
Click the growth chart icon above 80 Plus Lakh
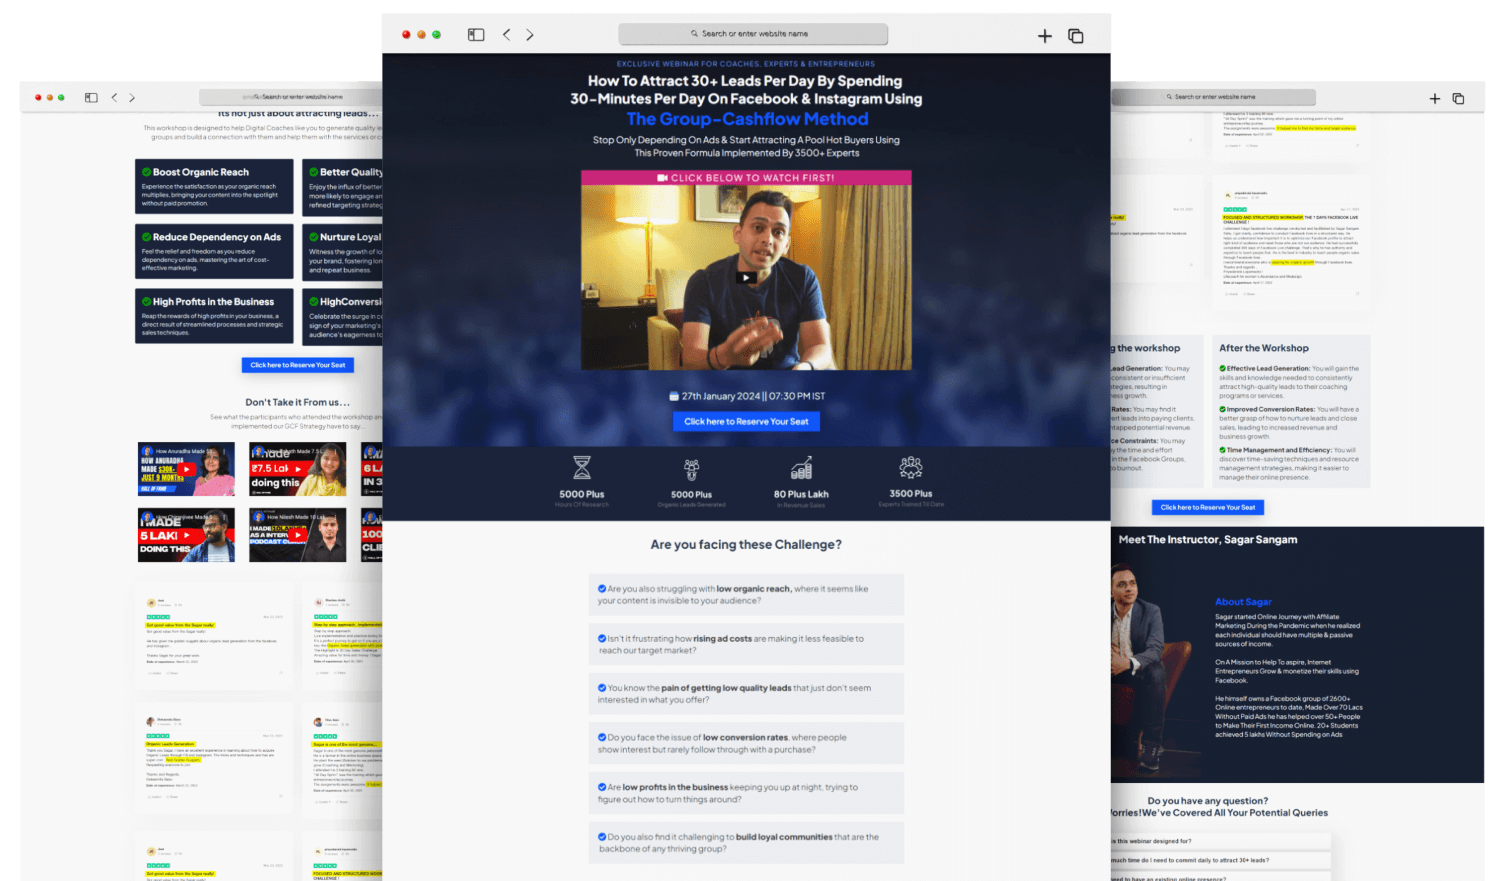801,468
